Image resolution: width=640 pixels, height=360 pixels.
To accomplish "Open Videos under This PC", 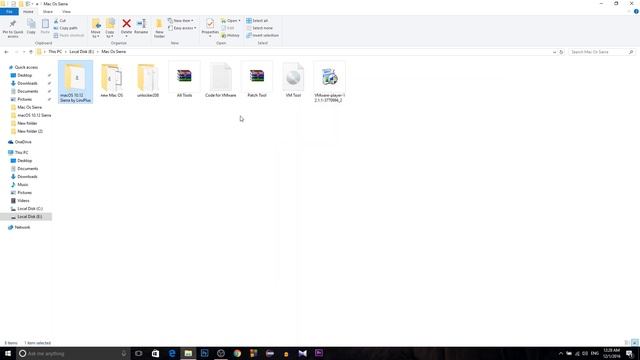I will pyautogui.click(x=23, y=201).
